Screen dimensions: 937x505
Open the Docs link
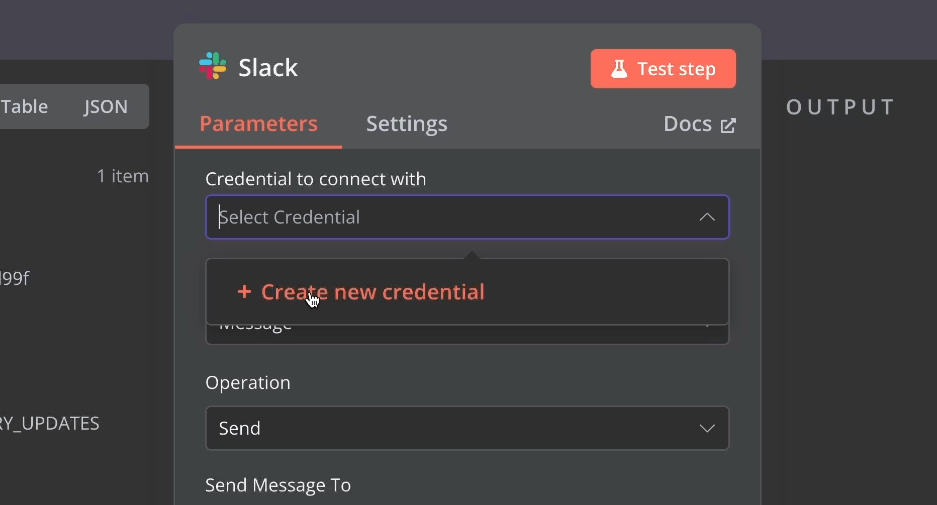click(x=688, y=124)
